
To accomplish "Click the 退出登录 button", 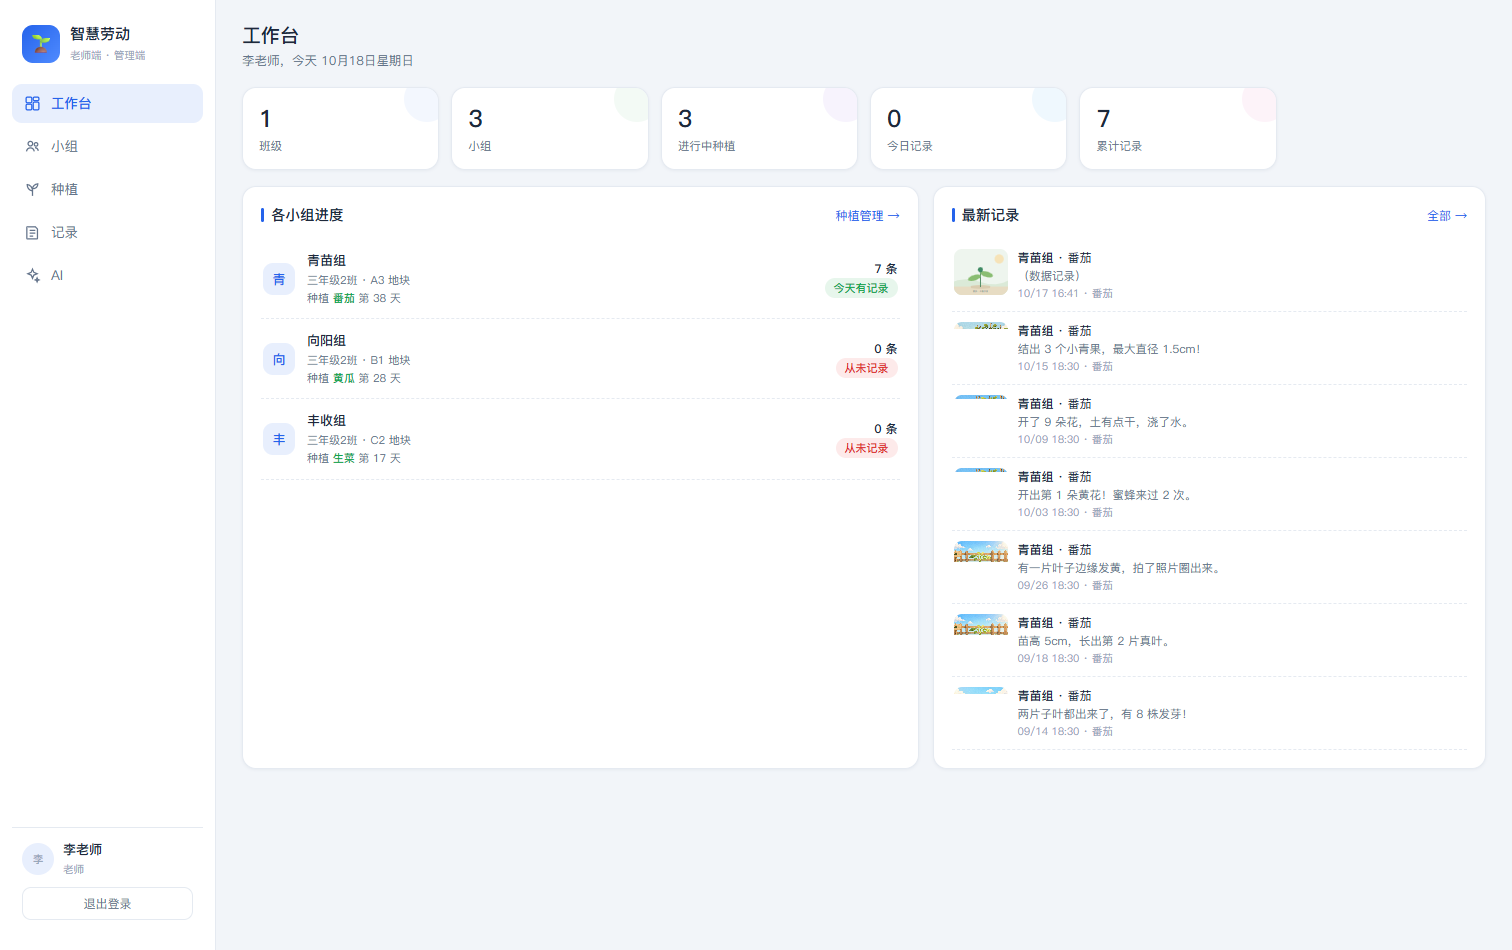I will pyautogui.click(x=107, y=904).
